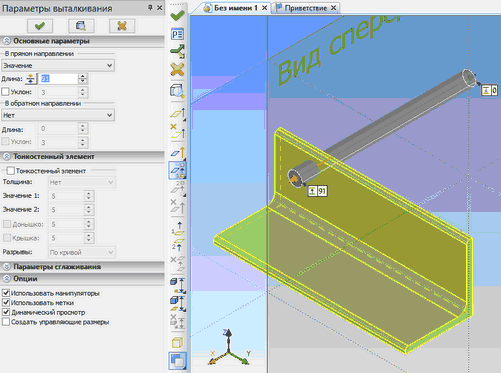Click the orange X icon in the vertical toolbar
This screenshot has width=501, height=373.
[x=177, y=70]
